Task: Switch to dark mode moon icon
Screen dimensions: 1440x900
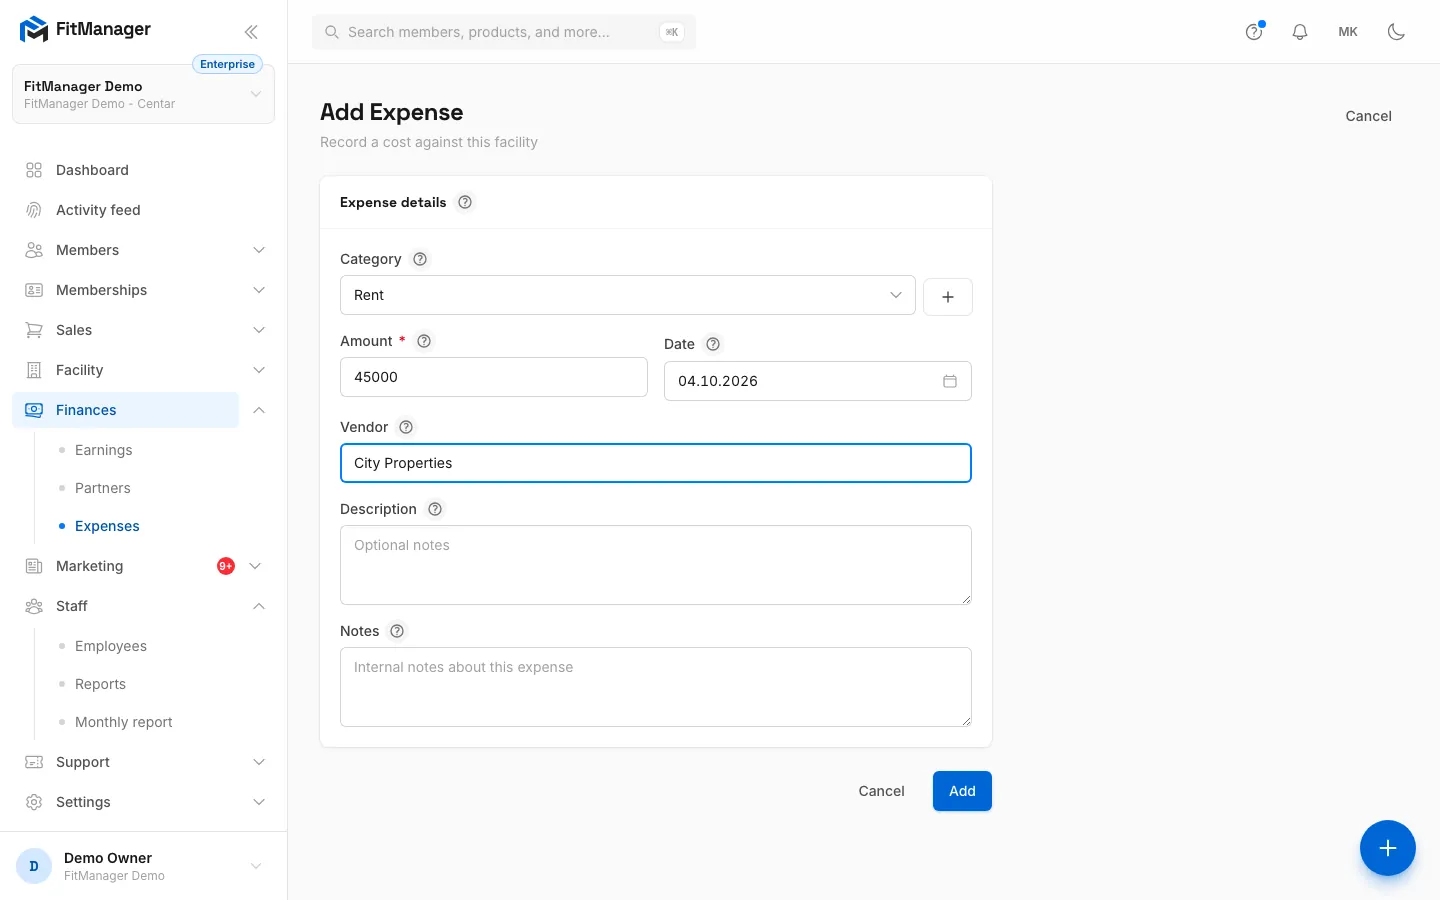Action: click(1397, 32)
